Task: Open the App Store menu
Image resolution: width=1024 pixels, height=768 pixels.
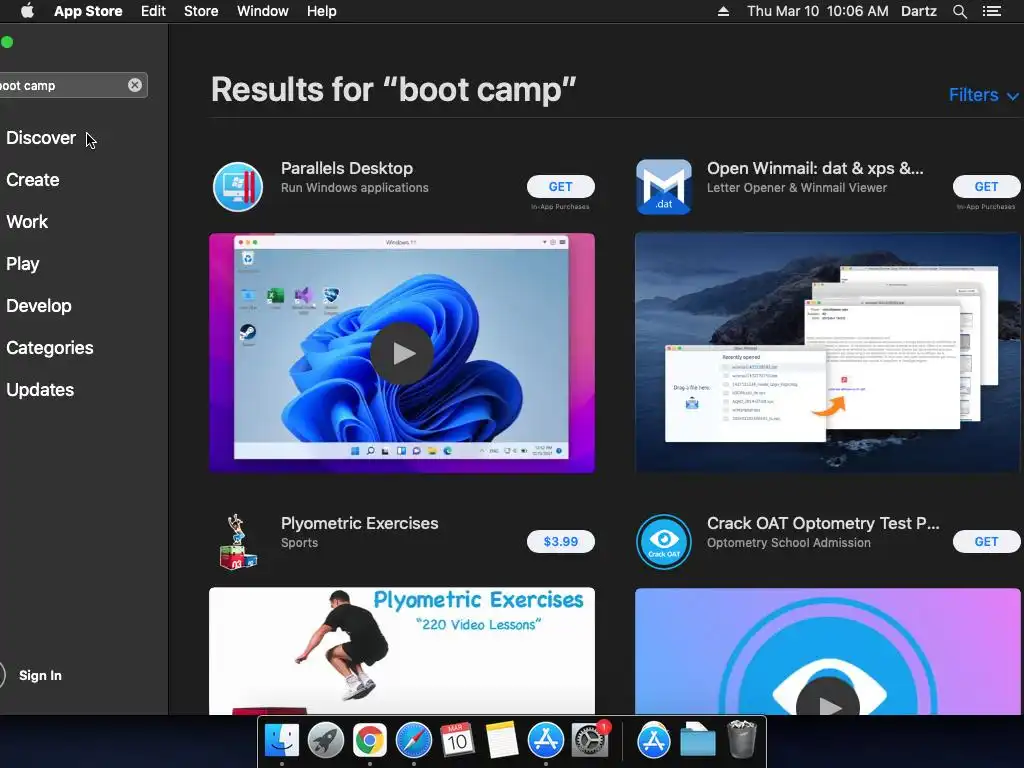Action: (88, 11)
